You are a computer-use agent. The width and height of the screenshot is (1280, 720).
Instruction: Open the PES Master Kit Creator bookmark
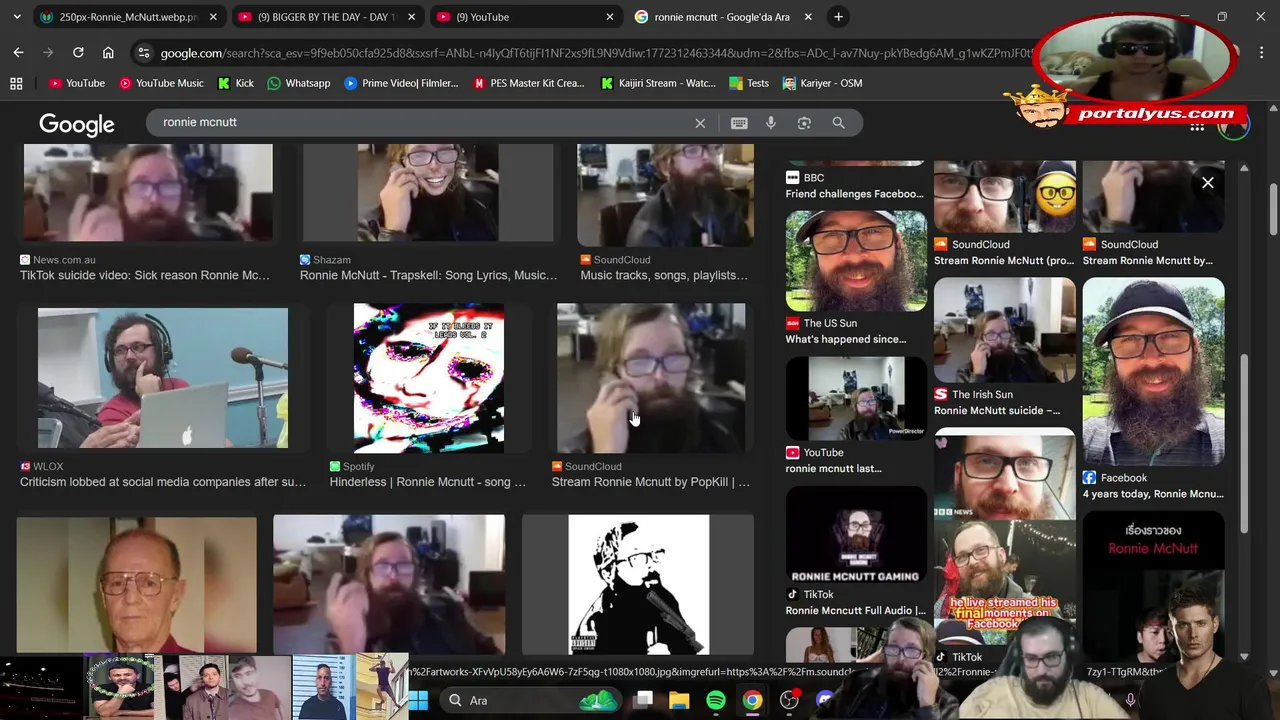click(x=529, y=83)
